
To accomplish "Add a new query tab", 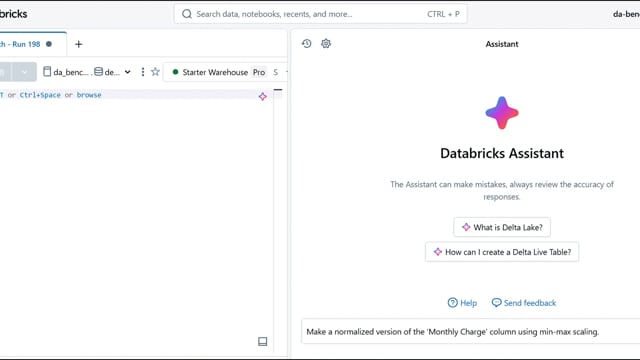I will coord(79,44).
